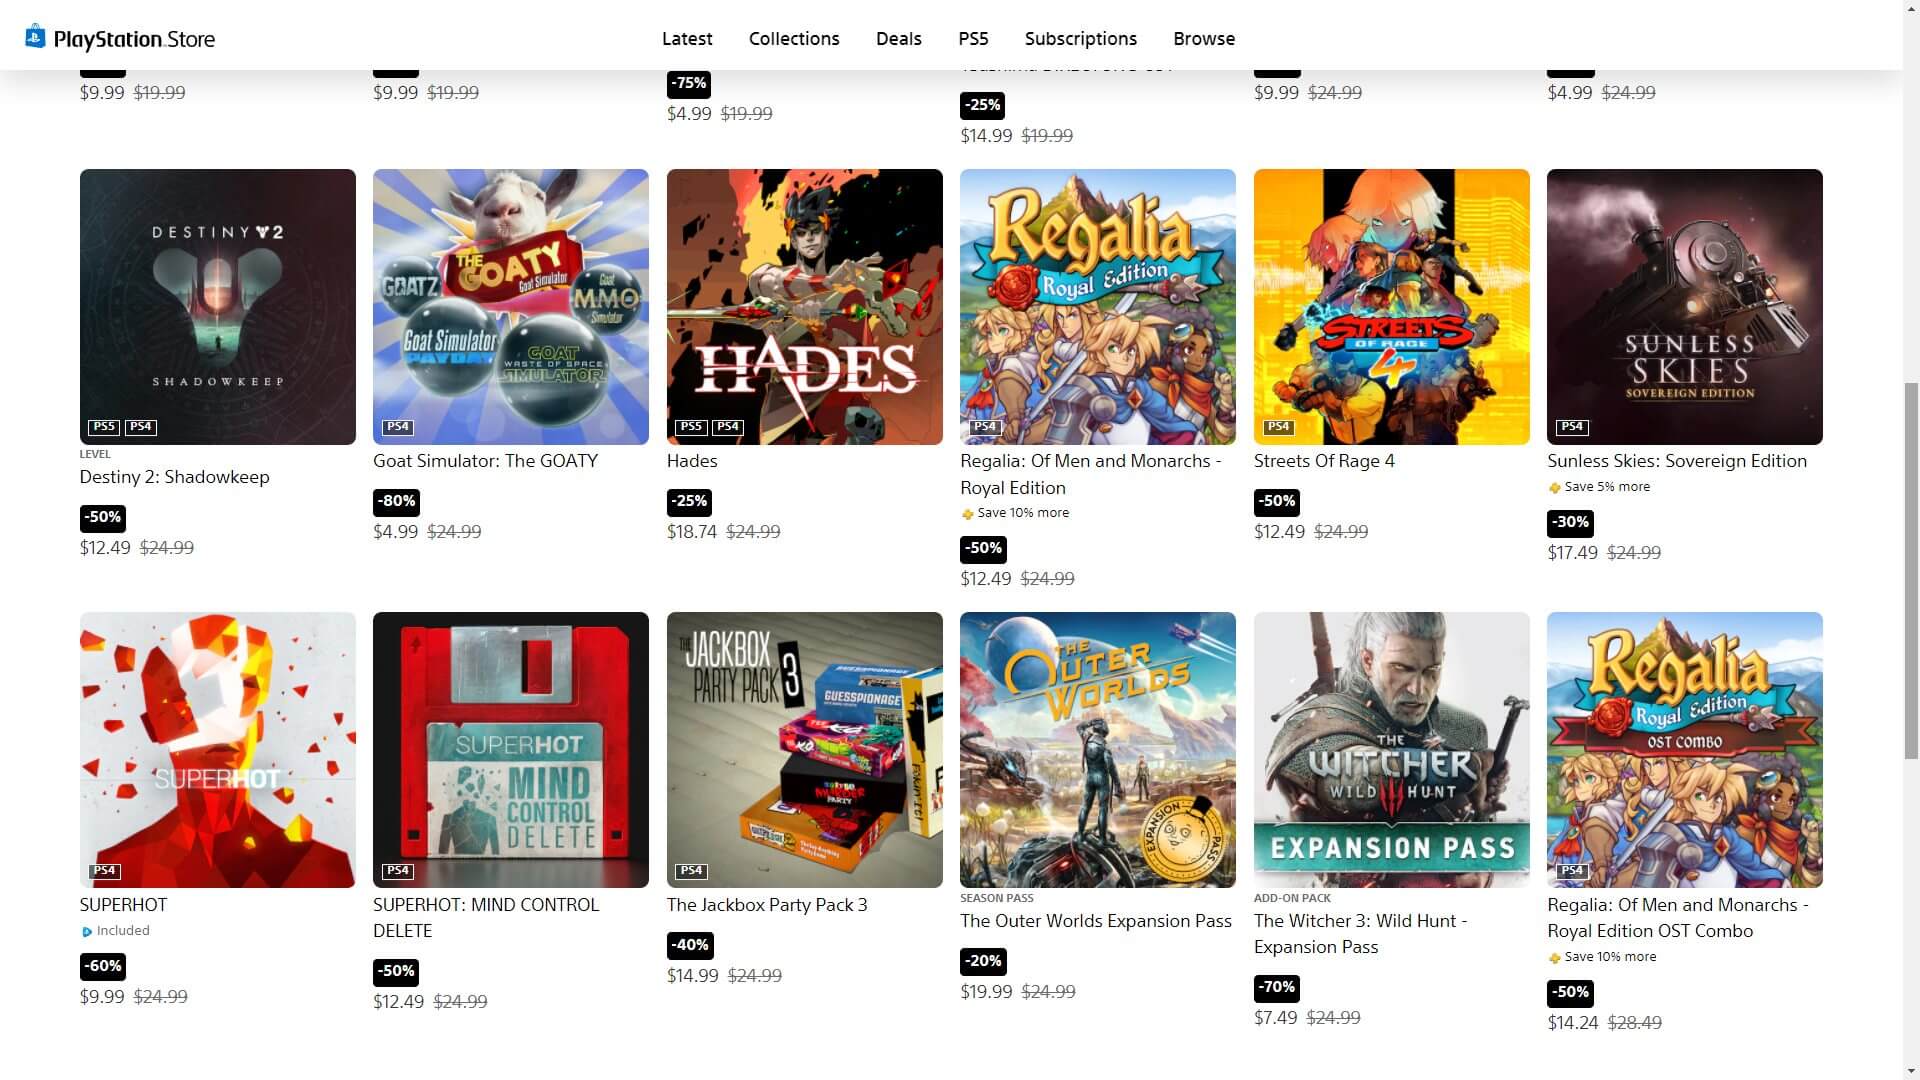Image resolution: width=1920 pixels, height=1080 pixels.
Task: Click PS Plus icon under Sunless Skies
Action: (x=1554, y=488)
